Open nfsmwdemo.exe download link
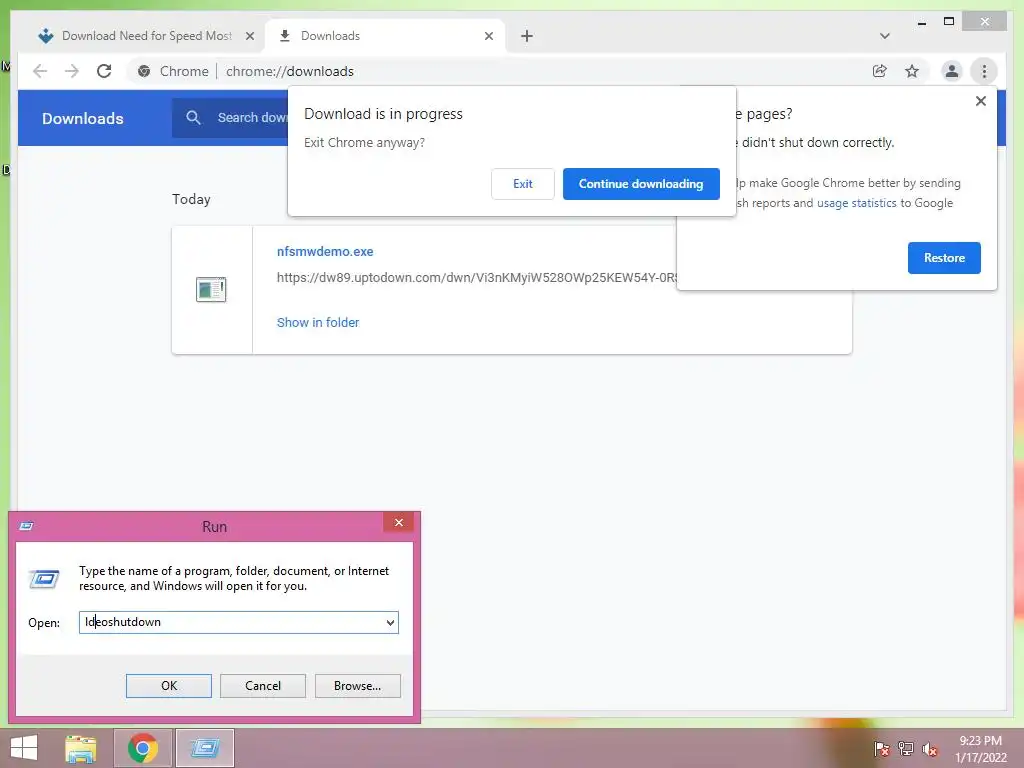The width and height of the screenshot is (1024, 768). pos(325,251)
